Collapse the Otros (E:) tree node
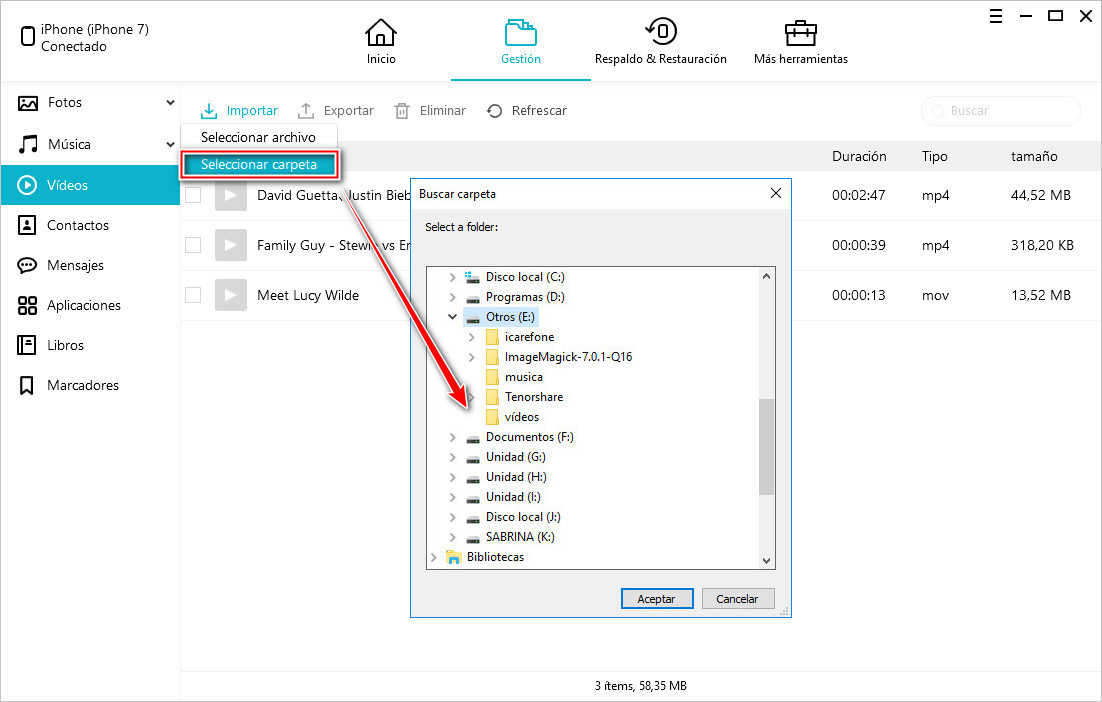The height and width of the screenshot is (702, 1102). [x=453, y=317]
